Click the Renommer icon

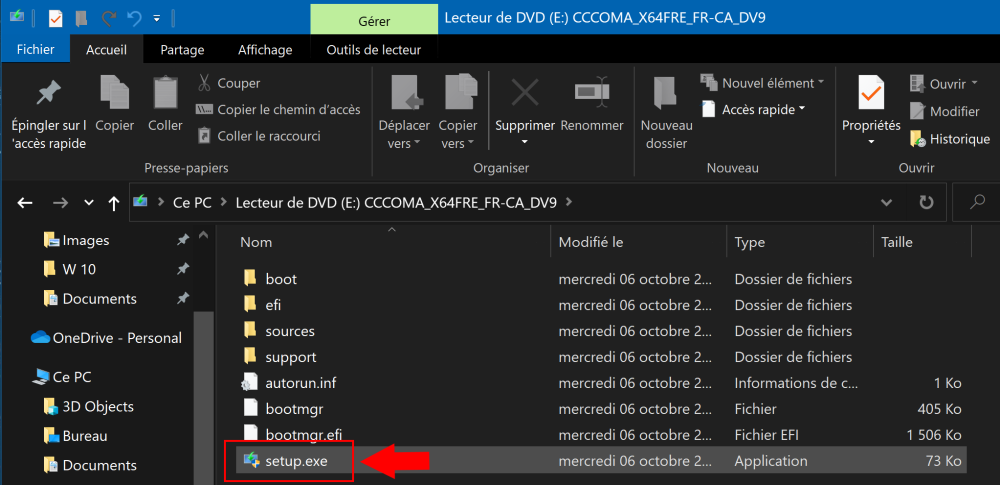pos(592,94)
